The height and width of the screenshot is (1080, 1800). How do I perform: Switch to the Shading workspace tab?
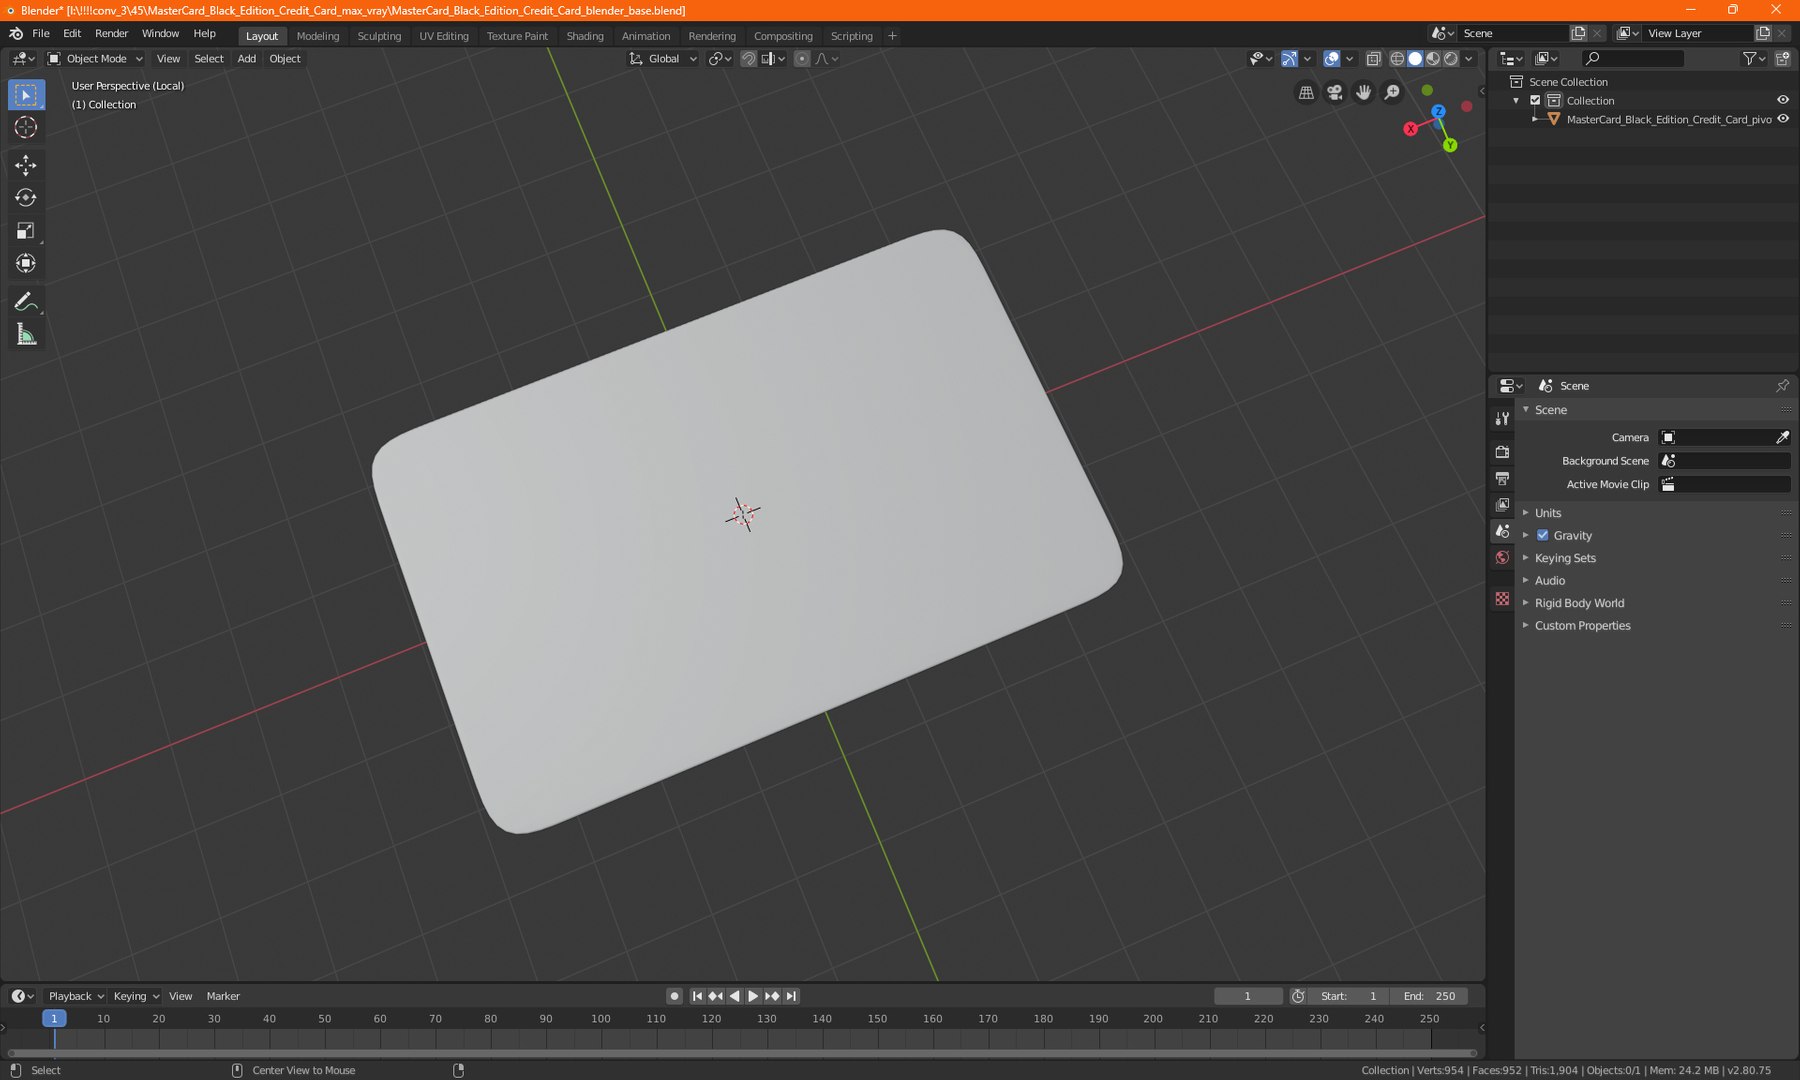[585, 36]
